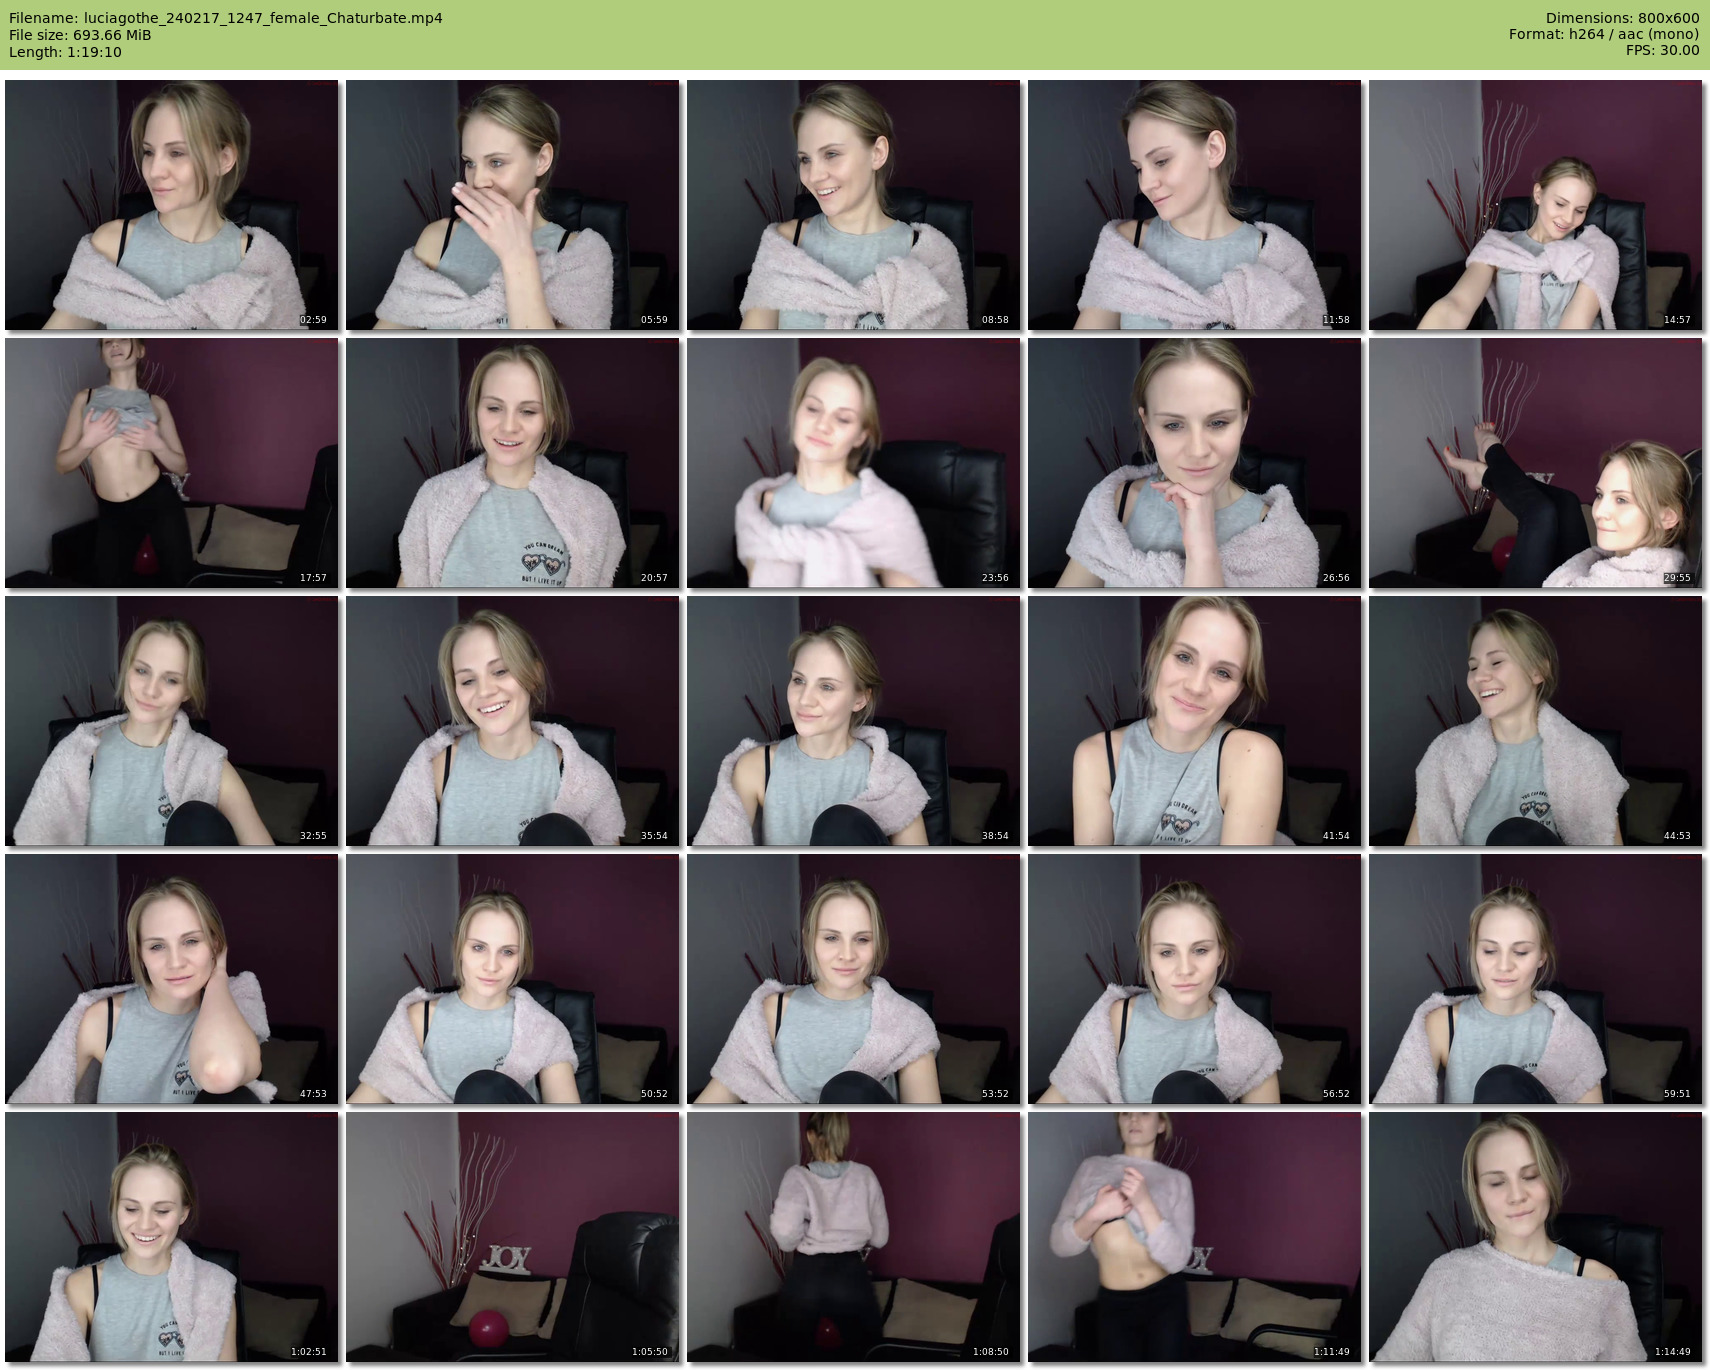Click the Filename text in the header

point(225,18)
